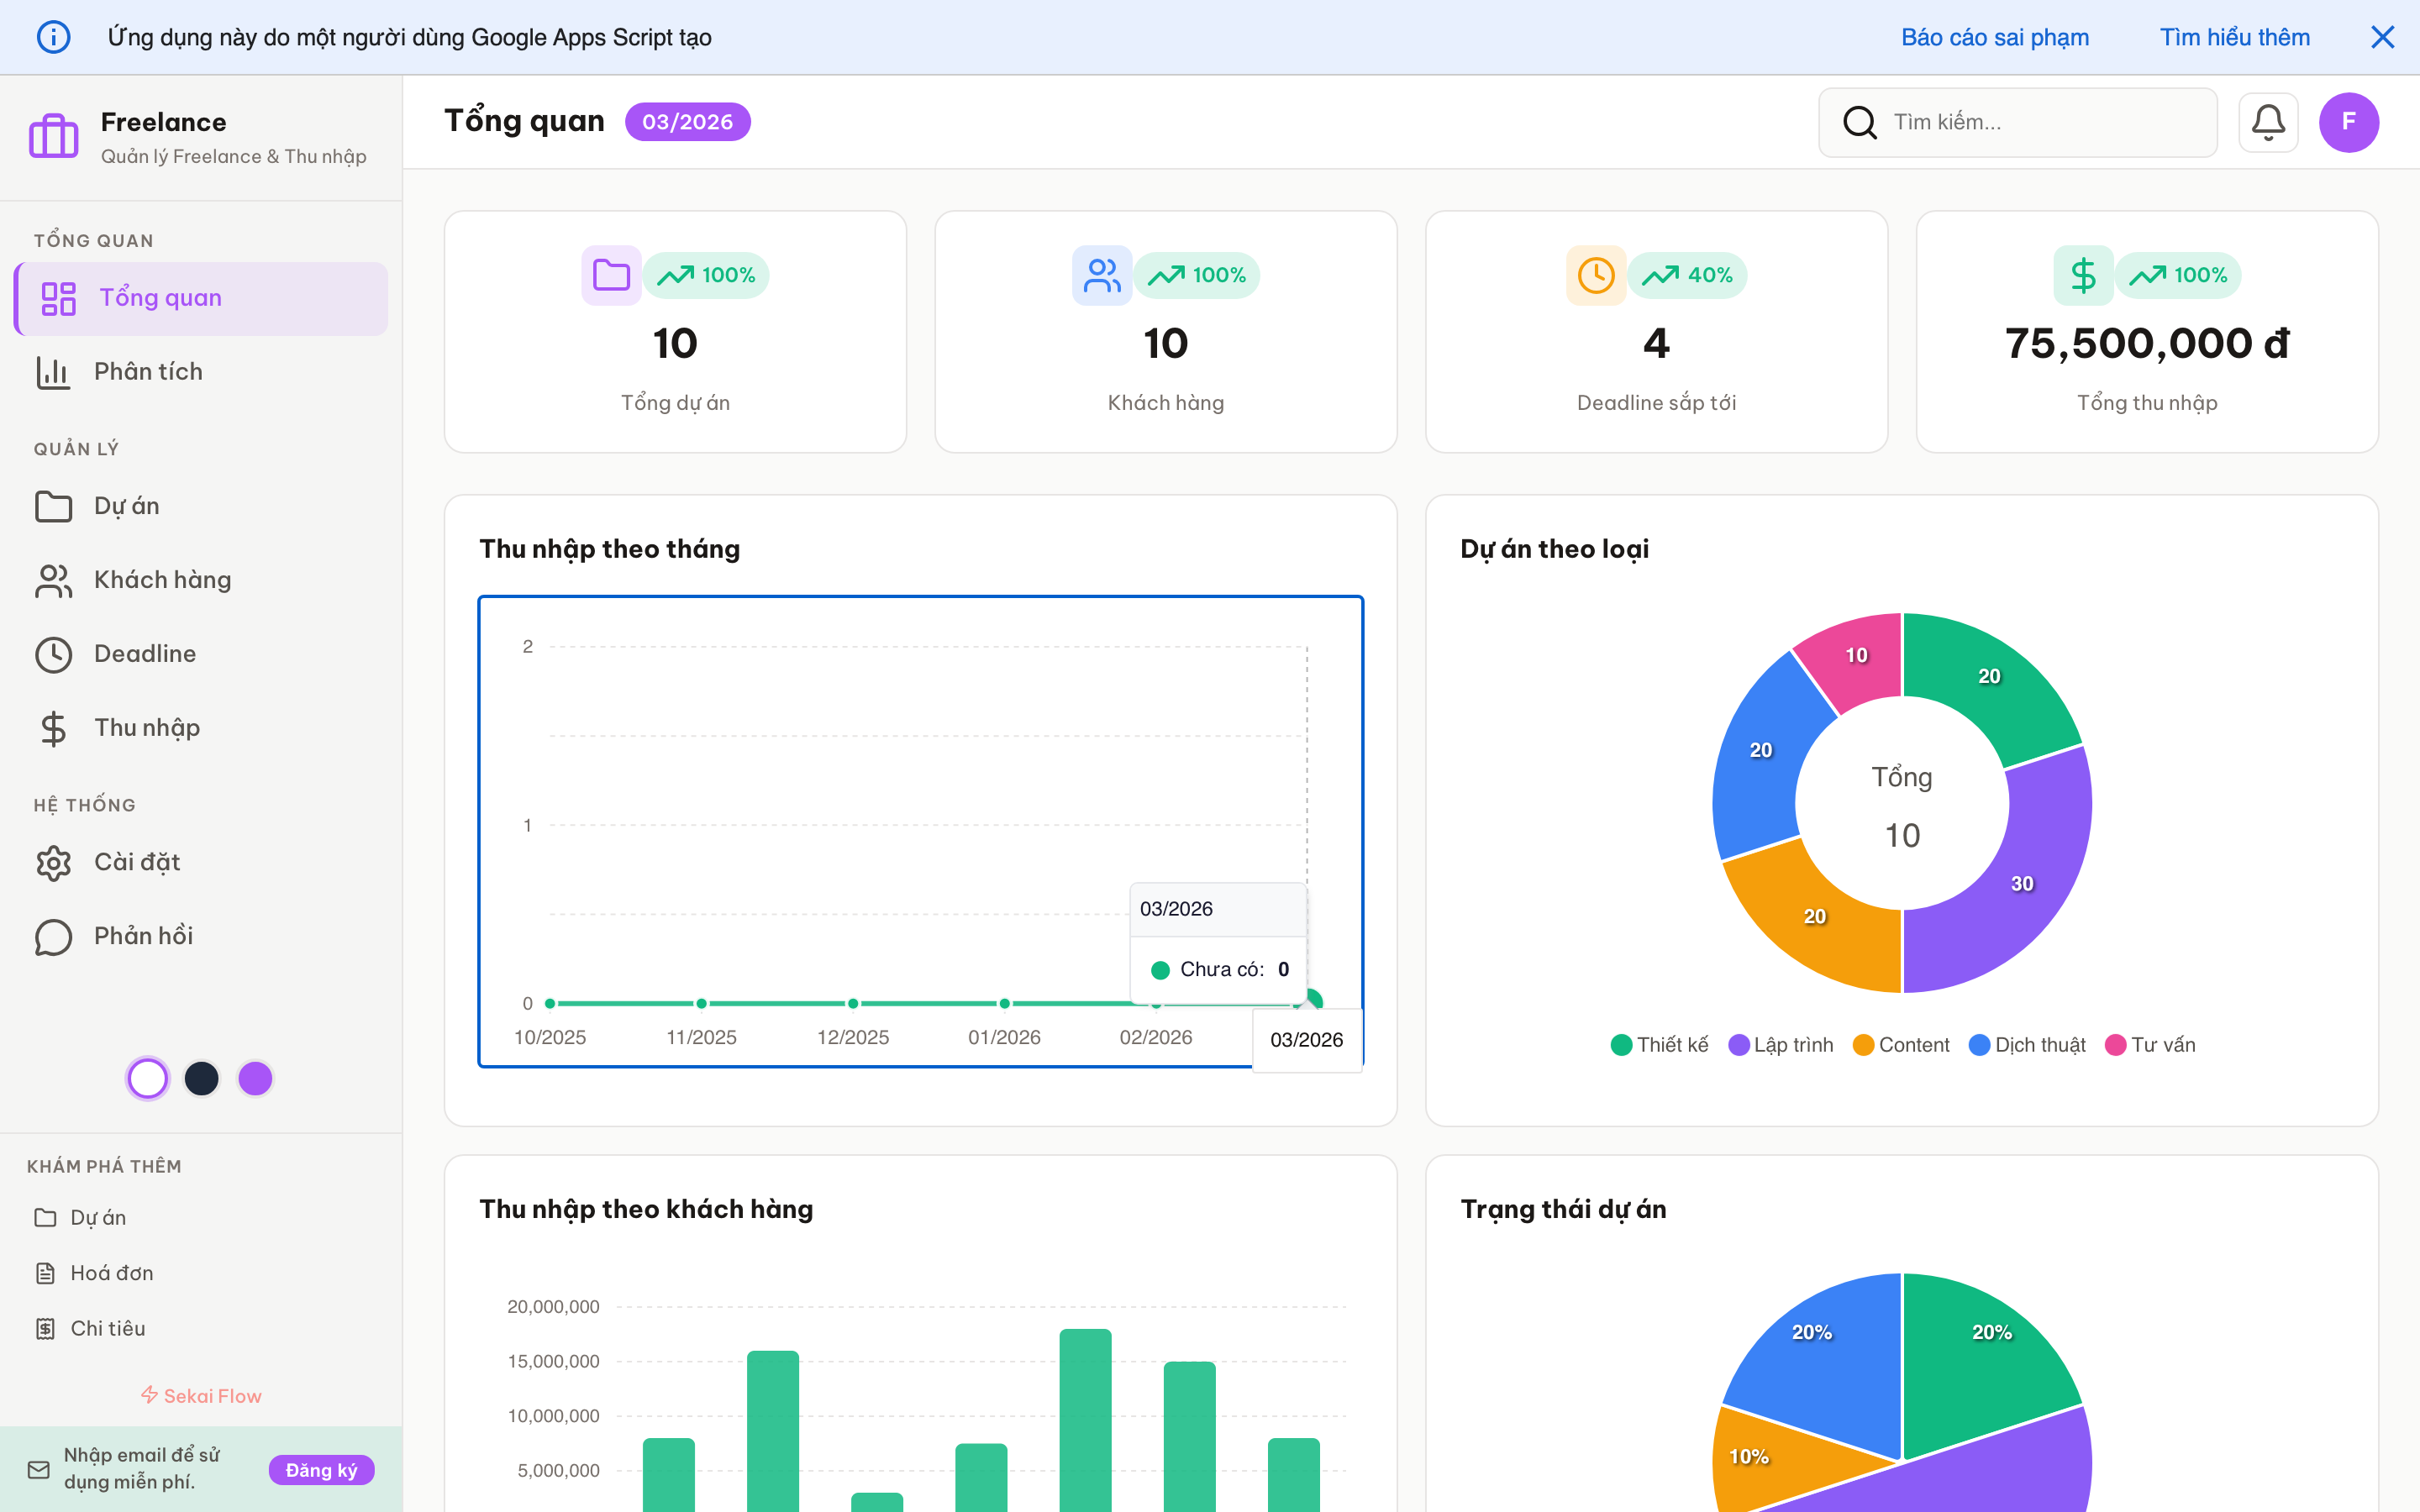
Task: Click the folder icon on Tổng dự án card
Action: [611, 275]
